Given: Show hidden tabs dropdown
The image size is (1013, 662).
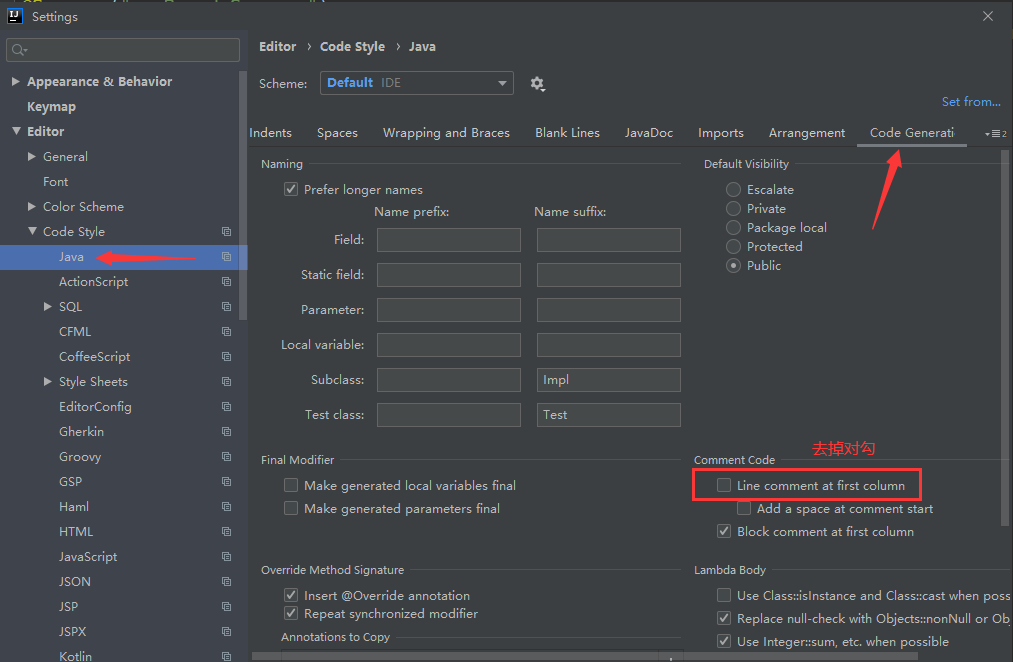Looking at the screenshot, I should click(995, 134).
